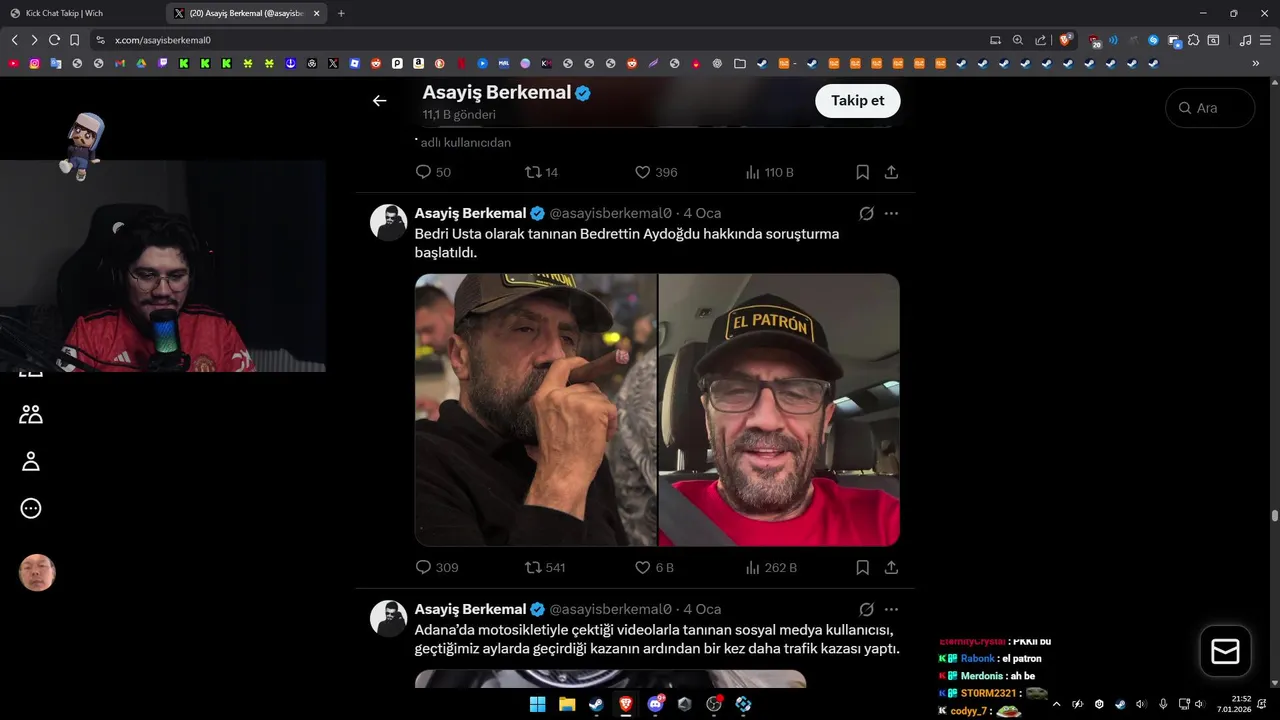This screenshot has height=720, width=1280.
Task: Click address bar showing x.com/asayisberkemal0
Action: [x=163, y=40]
